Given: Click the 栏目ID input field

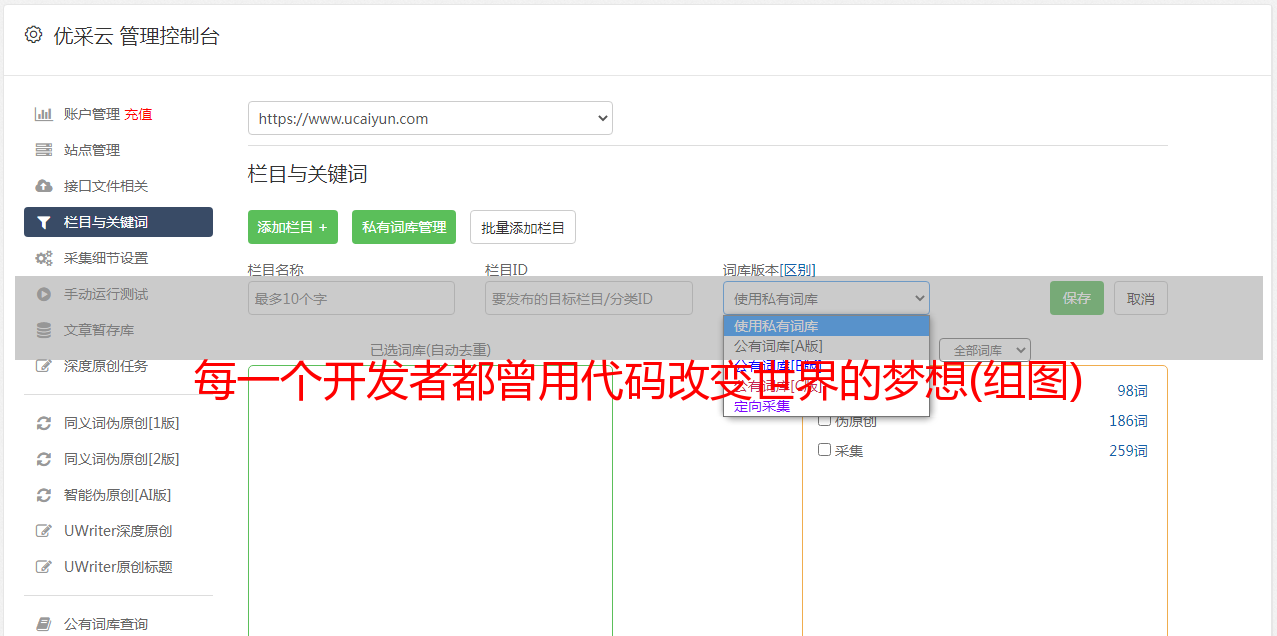Looking at the screenshot, I should point(589,298).
